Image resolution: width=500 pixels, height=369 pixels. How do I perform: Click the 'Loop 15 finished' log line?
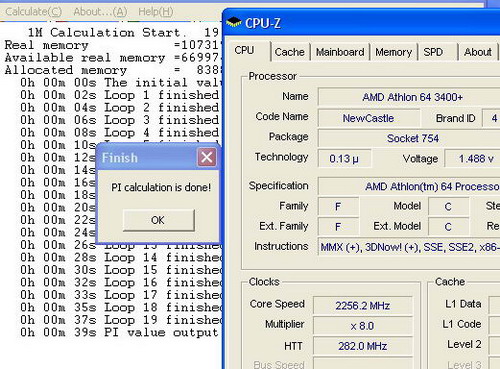point(121,270)
